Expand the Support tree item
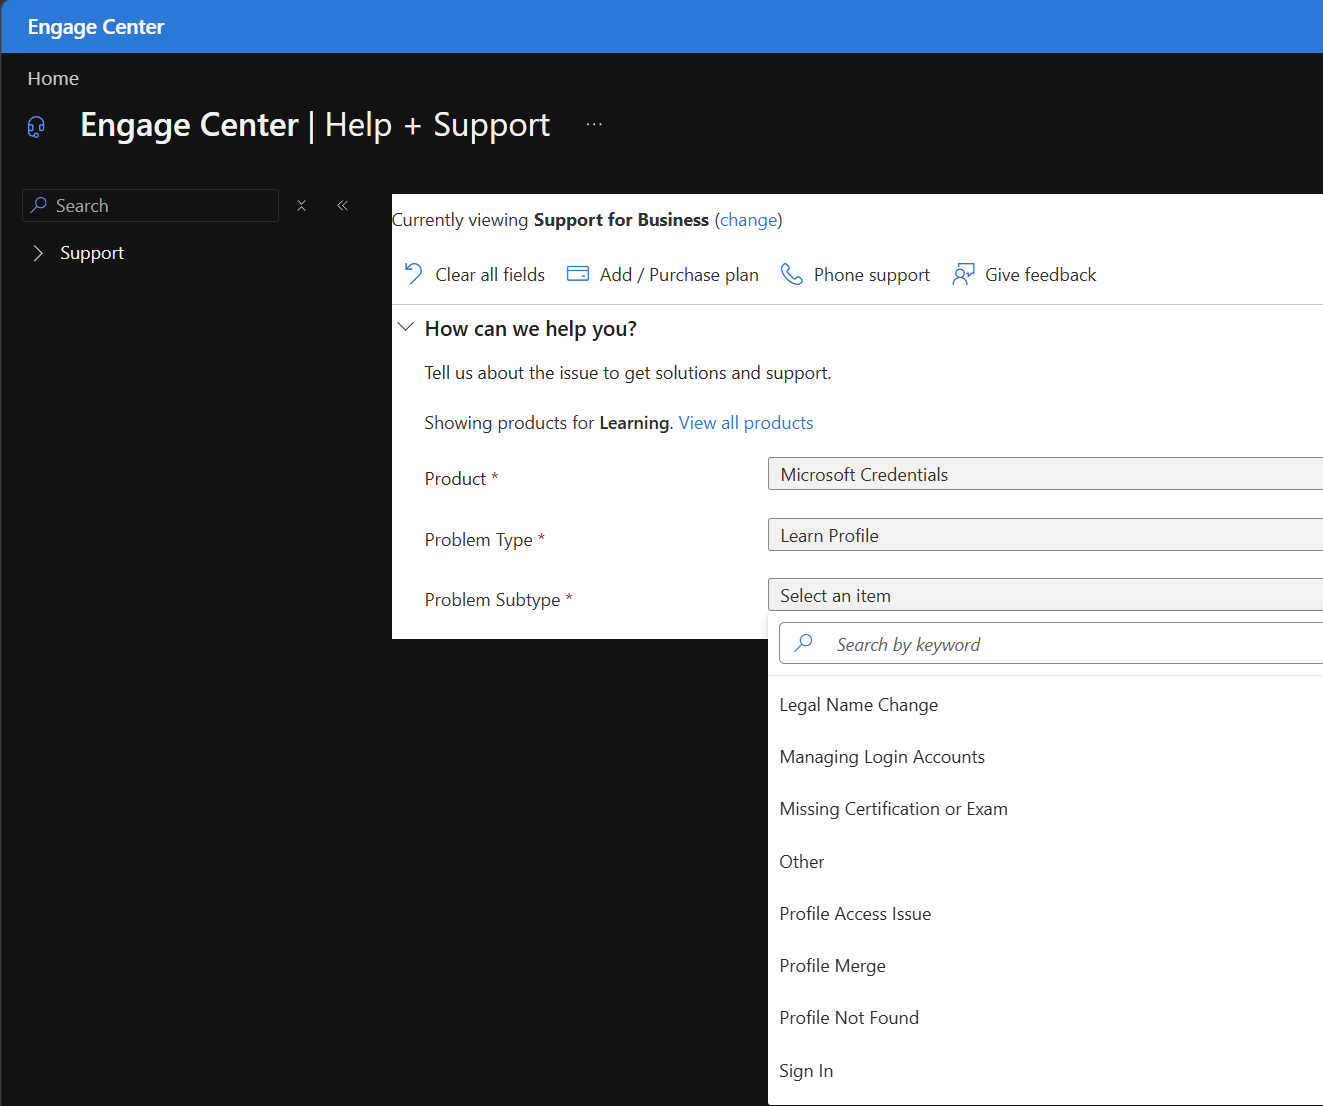Image resolution: width=1323 pixels, height=1106 pixels. pyautogui.click(x=38, y=253)
